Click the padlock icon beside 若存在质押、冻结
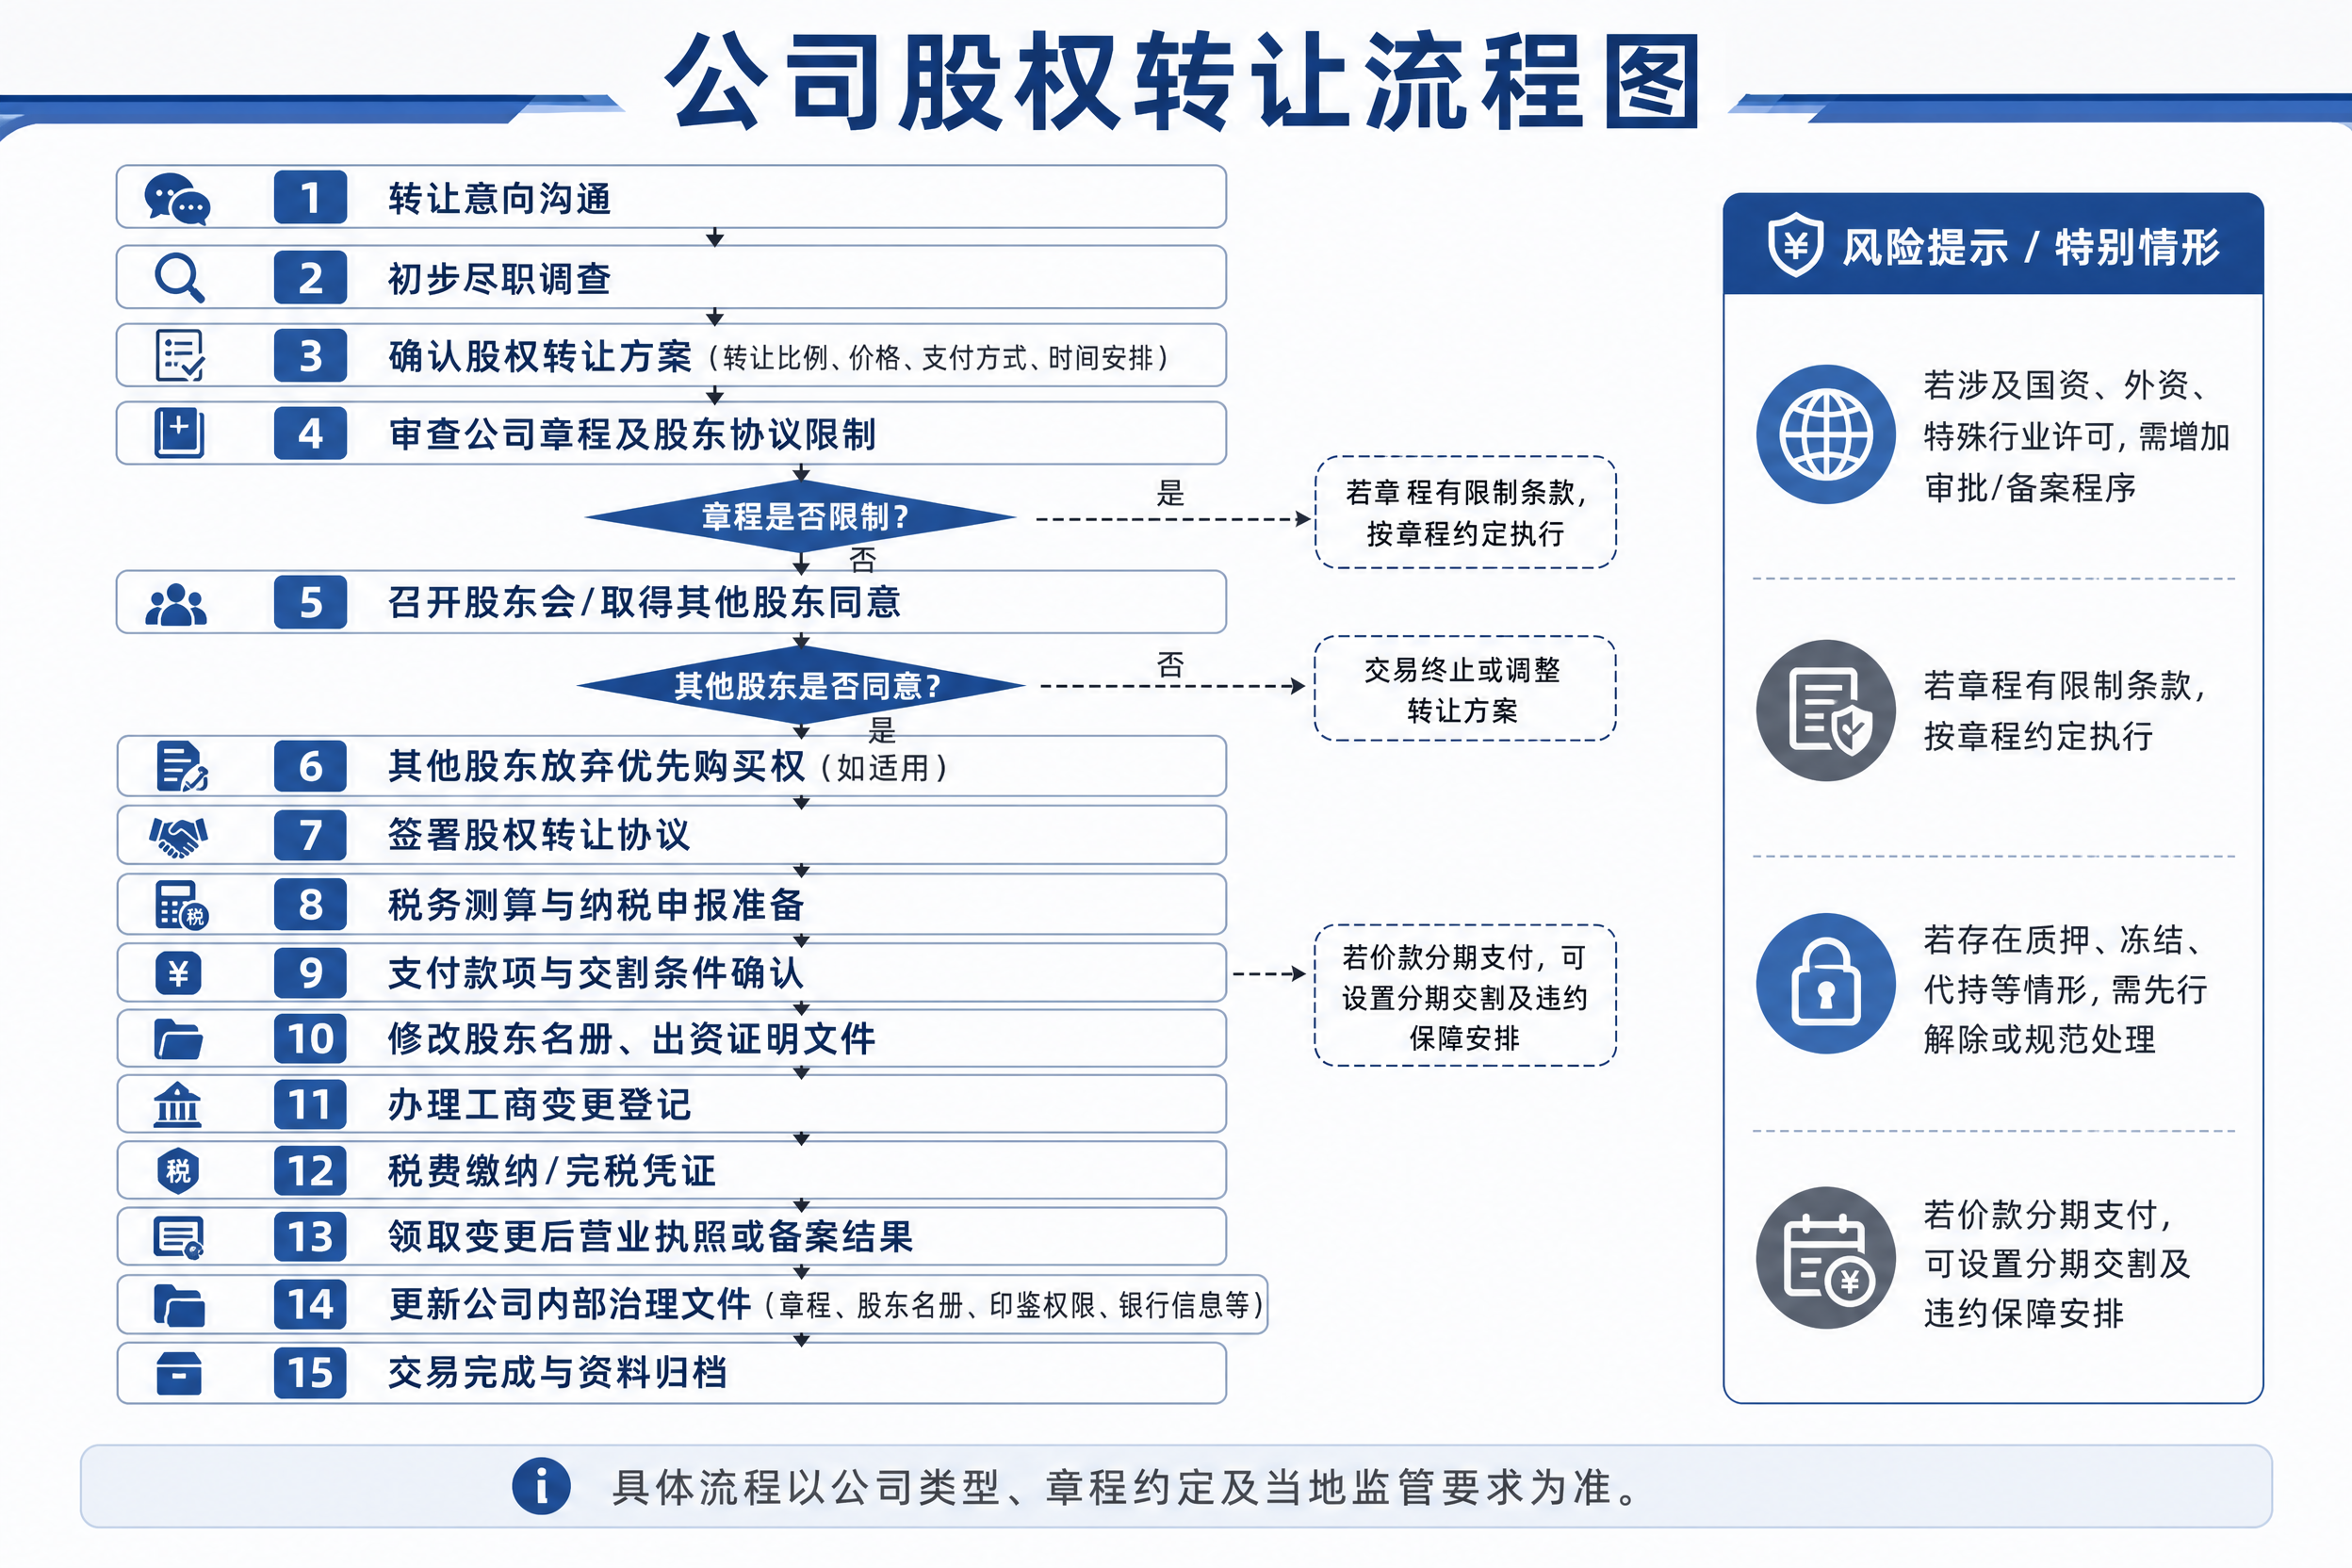This screenshot has width=2352, height=1568. pos(1826,983)
